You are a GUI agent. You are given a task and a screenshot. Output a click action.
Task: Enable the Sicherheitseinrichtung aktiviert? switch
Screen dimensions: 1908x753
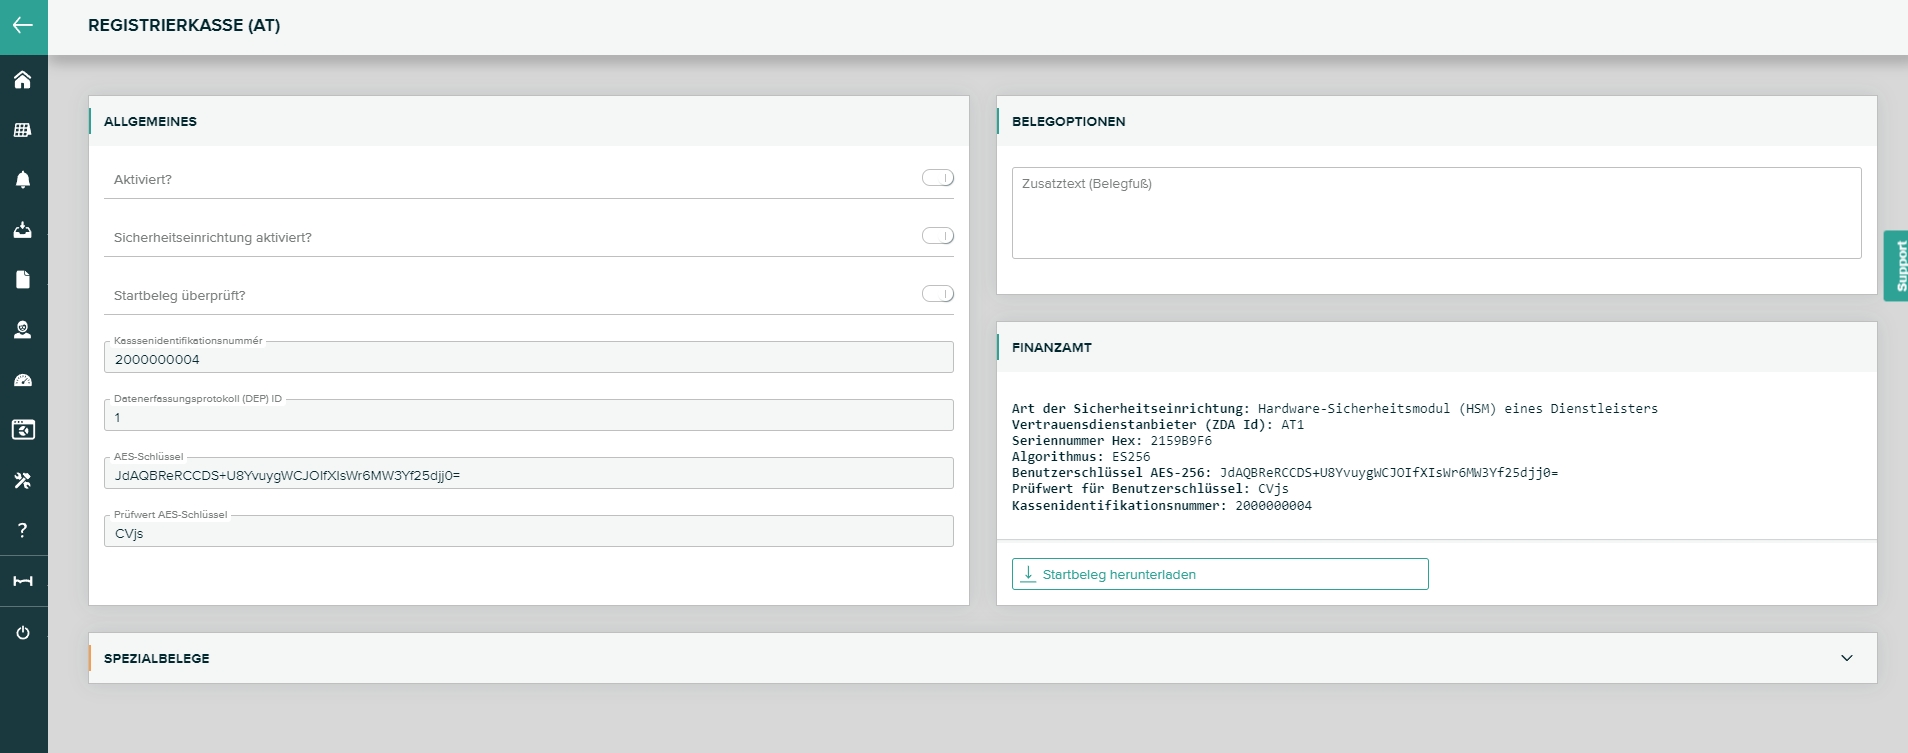937,236
